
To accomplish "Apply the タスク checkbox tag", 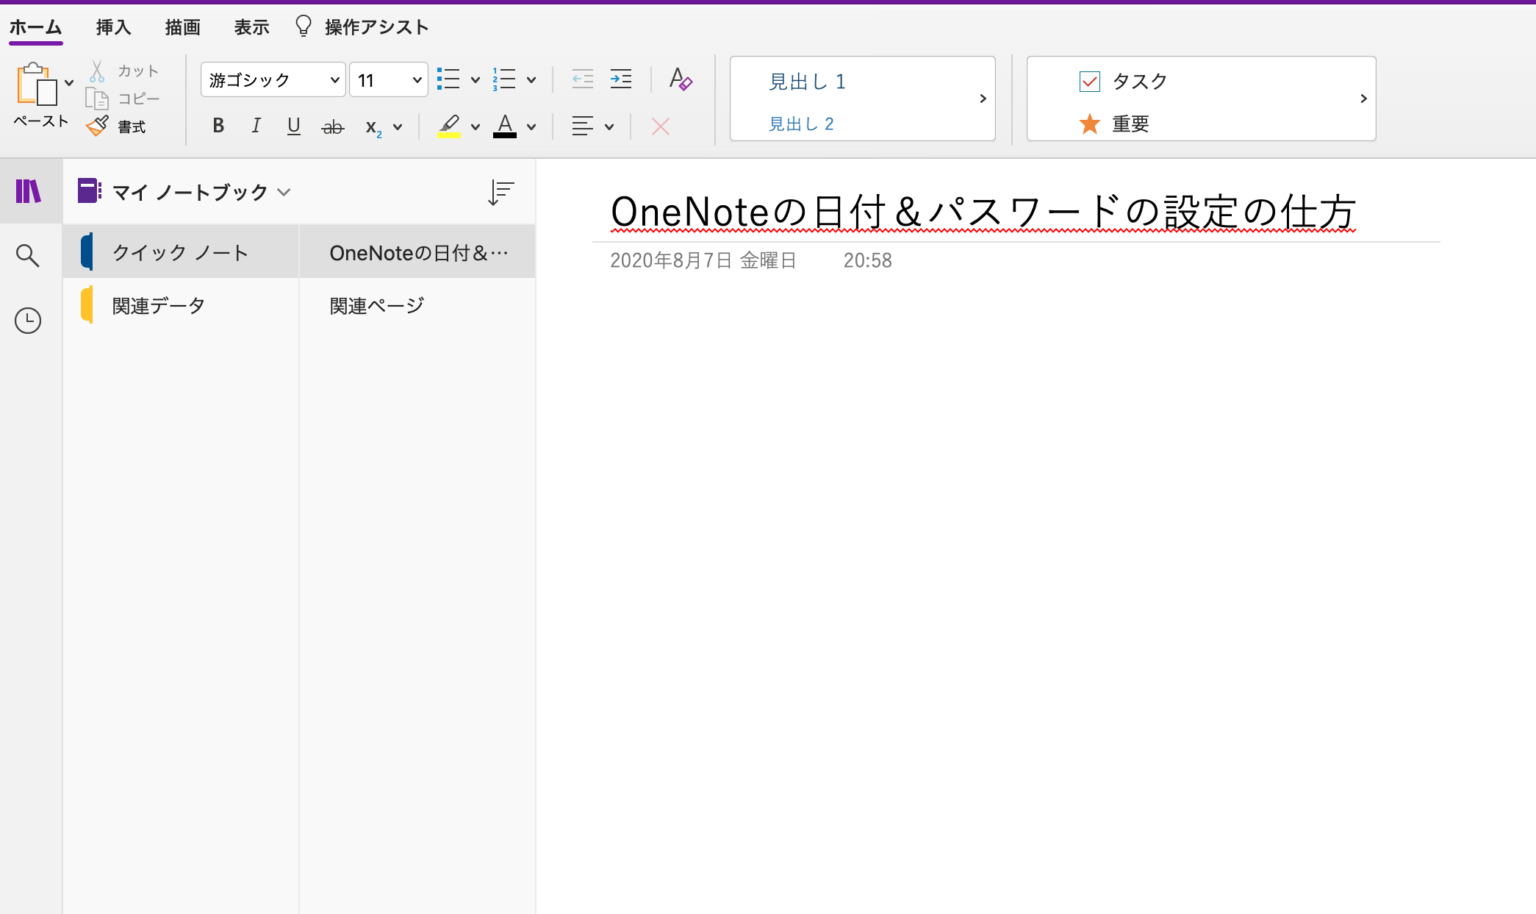I will 1125,81.
